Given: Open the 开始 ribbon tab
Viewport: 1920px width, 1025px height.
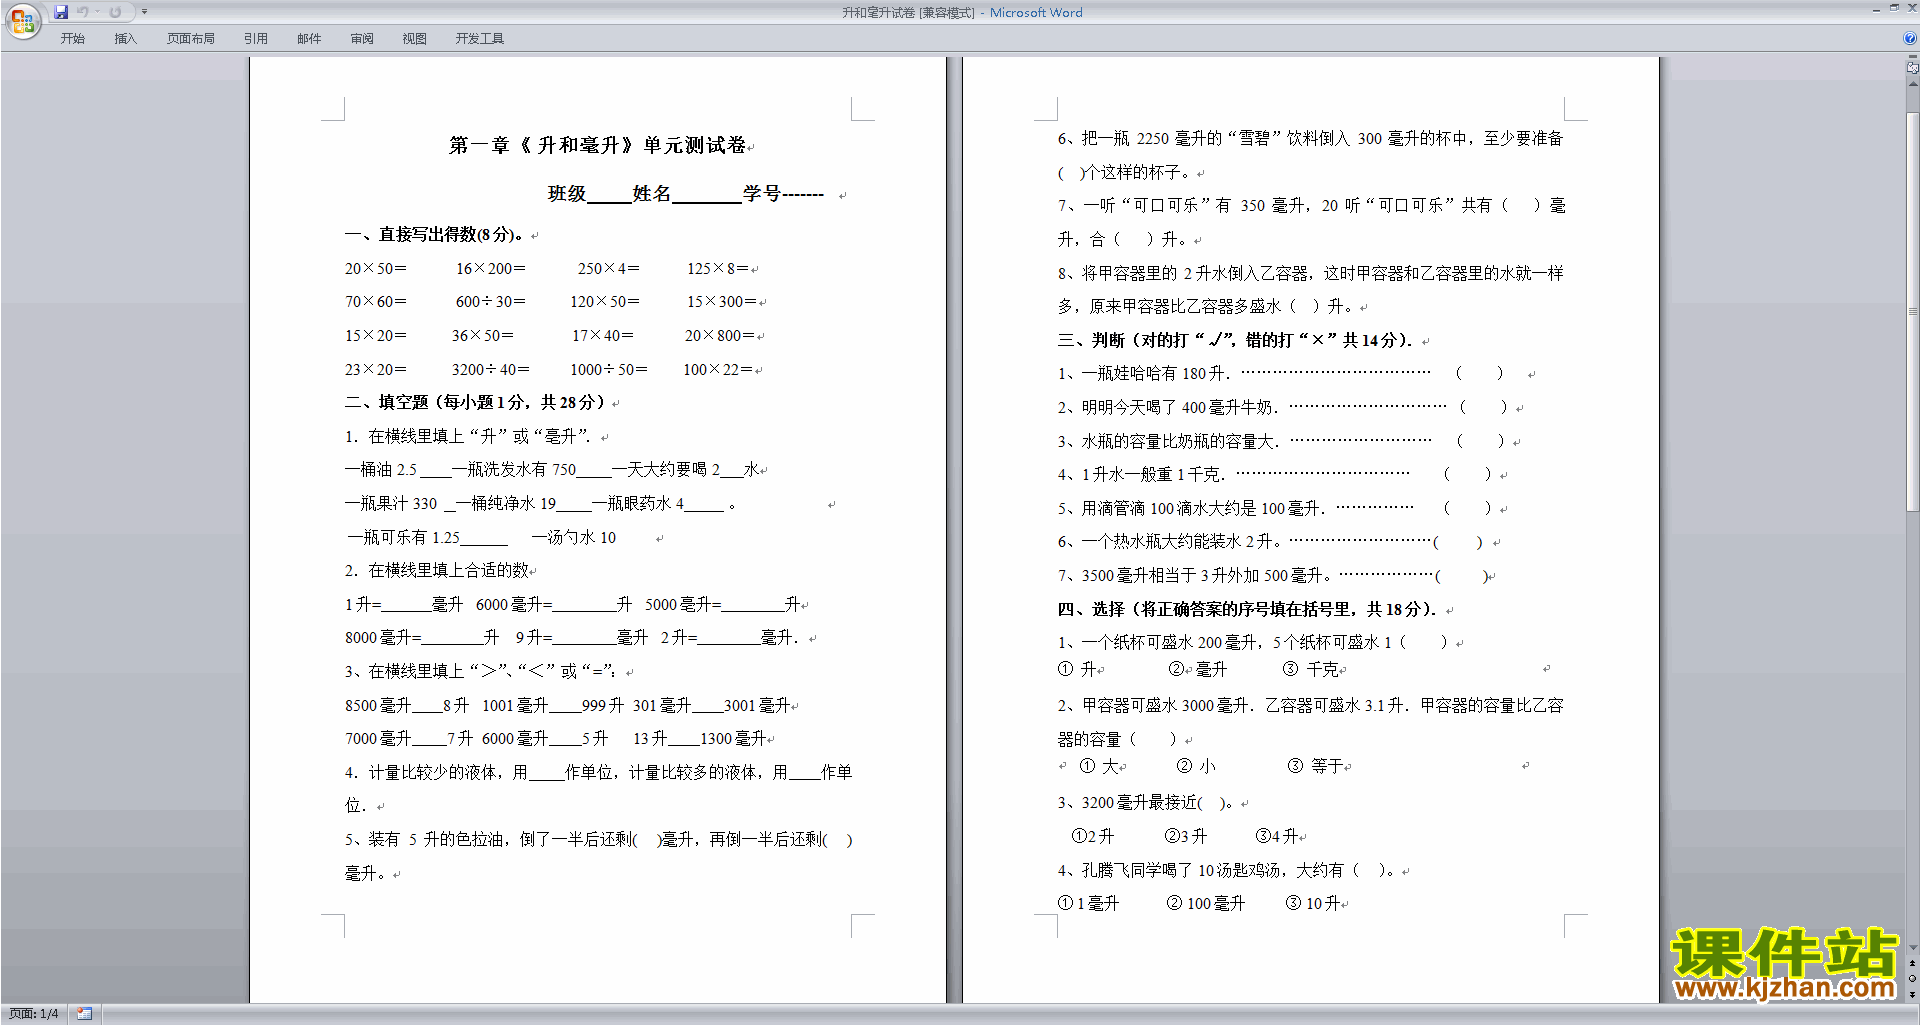Looking at the screenshot, I should (73, 38).
